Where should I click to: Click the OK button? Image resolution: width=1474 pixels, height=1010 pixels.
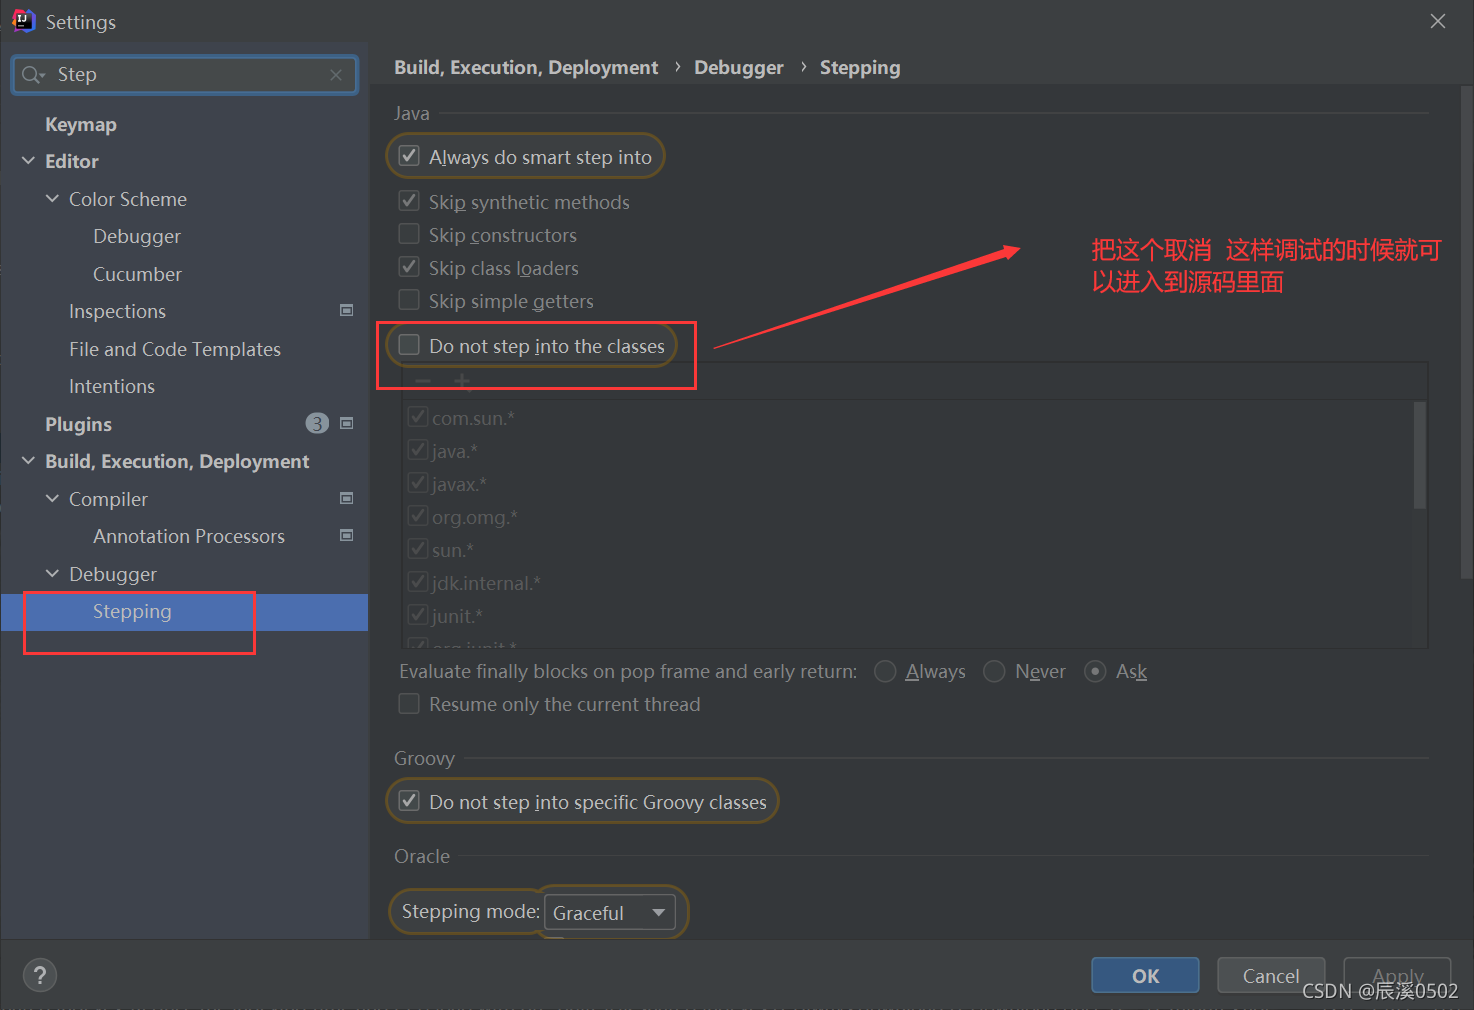pos(1145,976)
